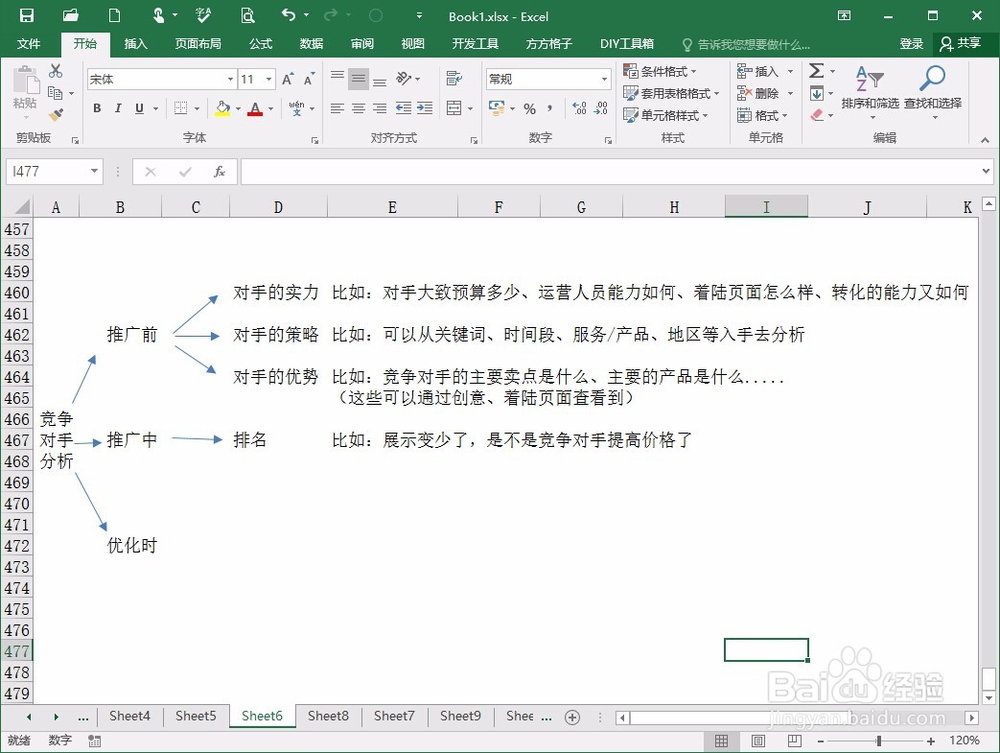
Task: Toggle Italic formatting
Action: [x=118, y=108]
